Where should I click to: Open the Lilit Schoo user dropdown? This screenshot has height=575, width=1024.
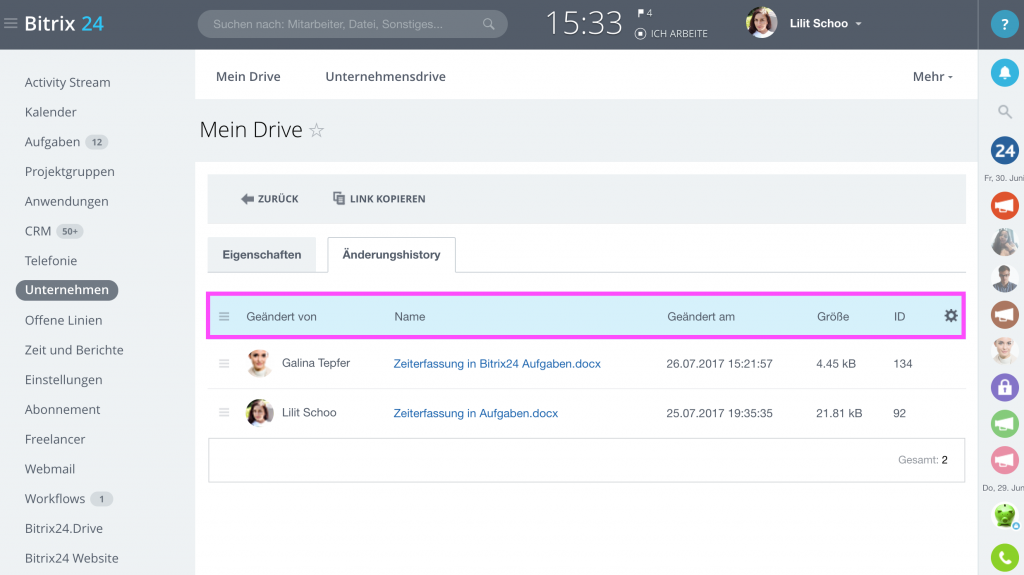click(825, 24)
